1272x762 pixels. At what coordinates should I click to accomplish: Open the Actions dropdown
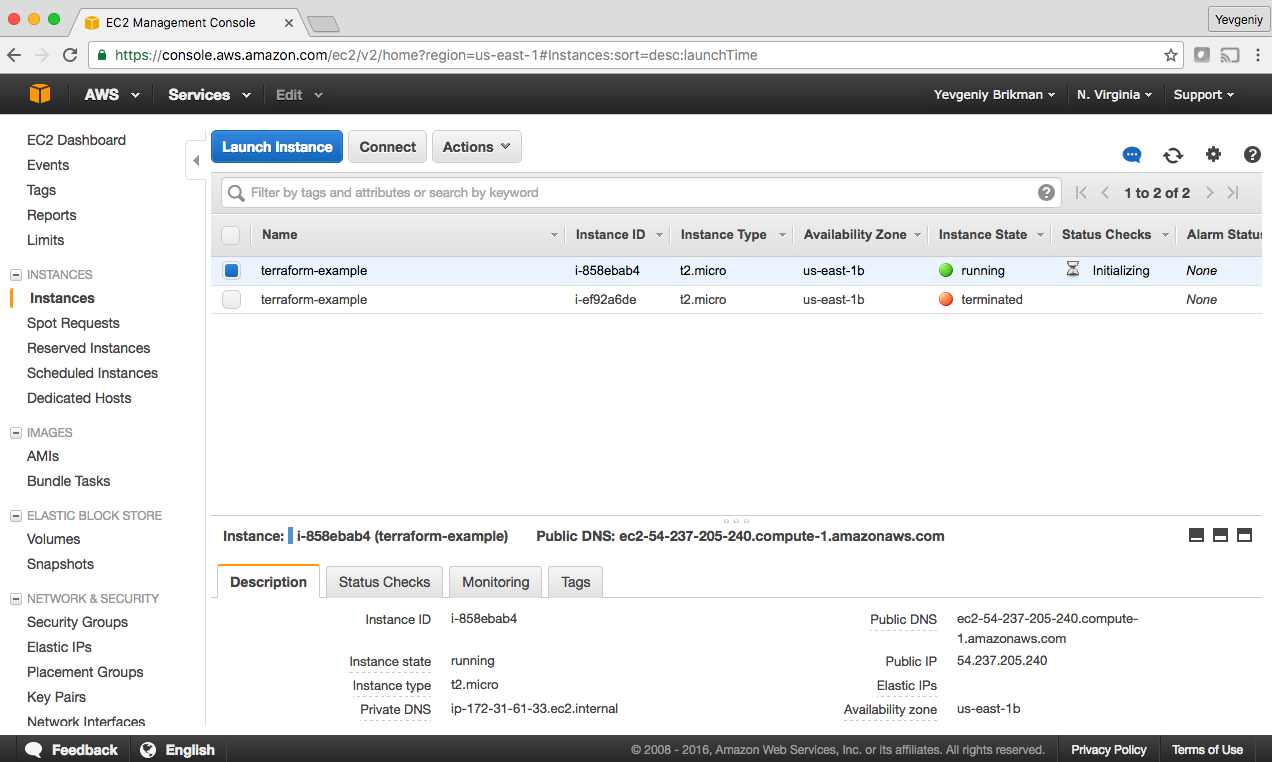(476, 146)
